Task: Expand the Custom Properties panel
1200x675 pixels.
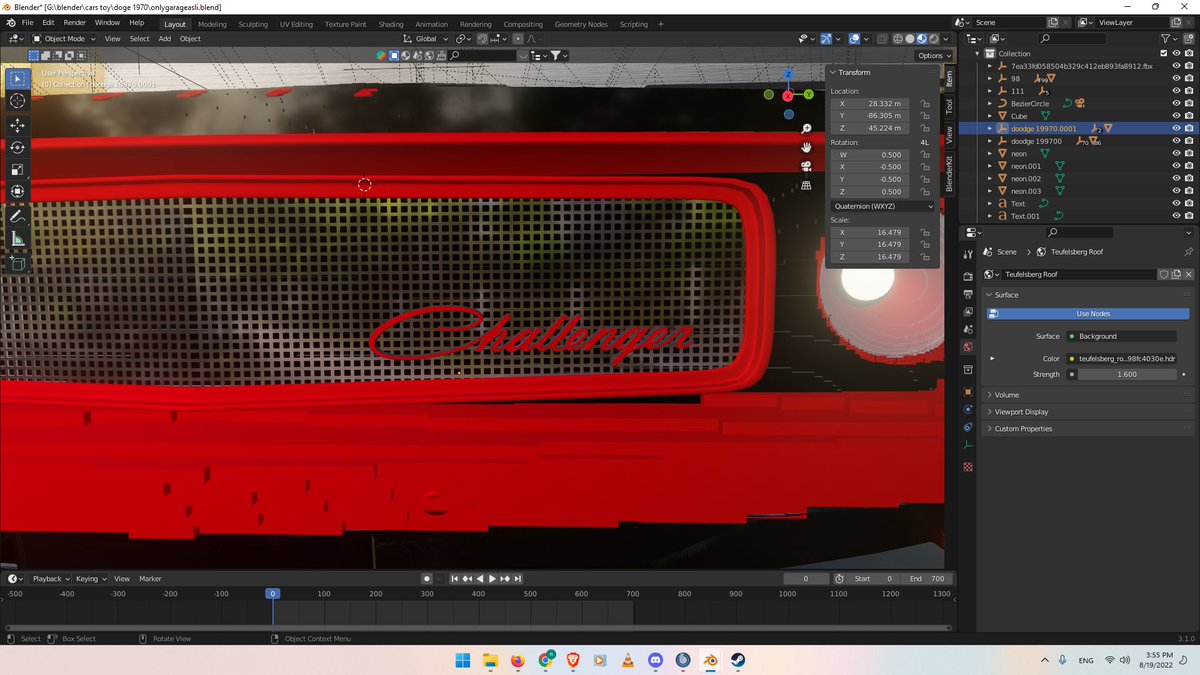Action: (x=1023, y=429)
